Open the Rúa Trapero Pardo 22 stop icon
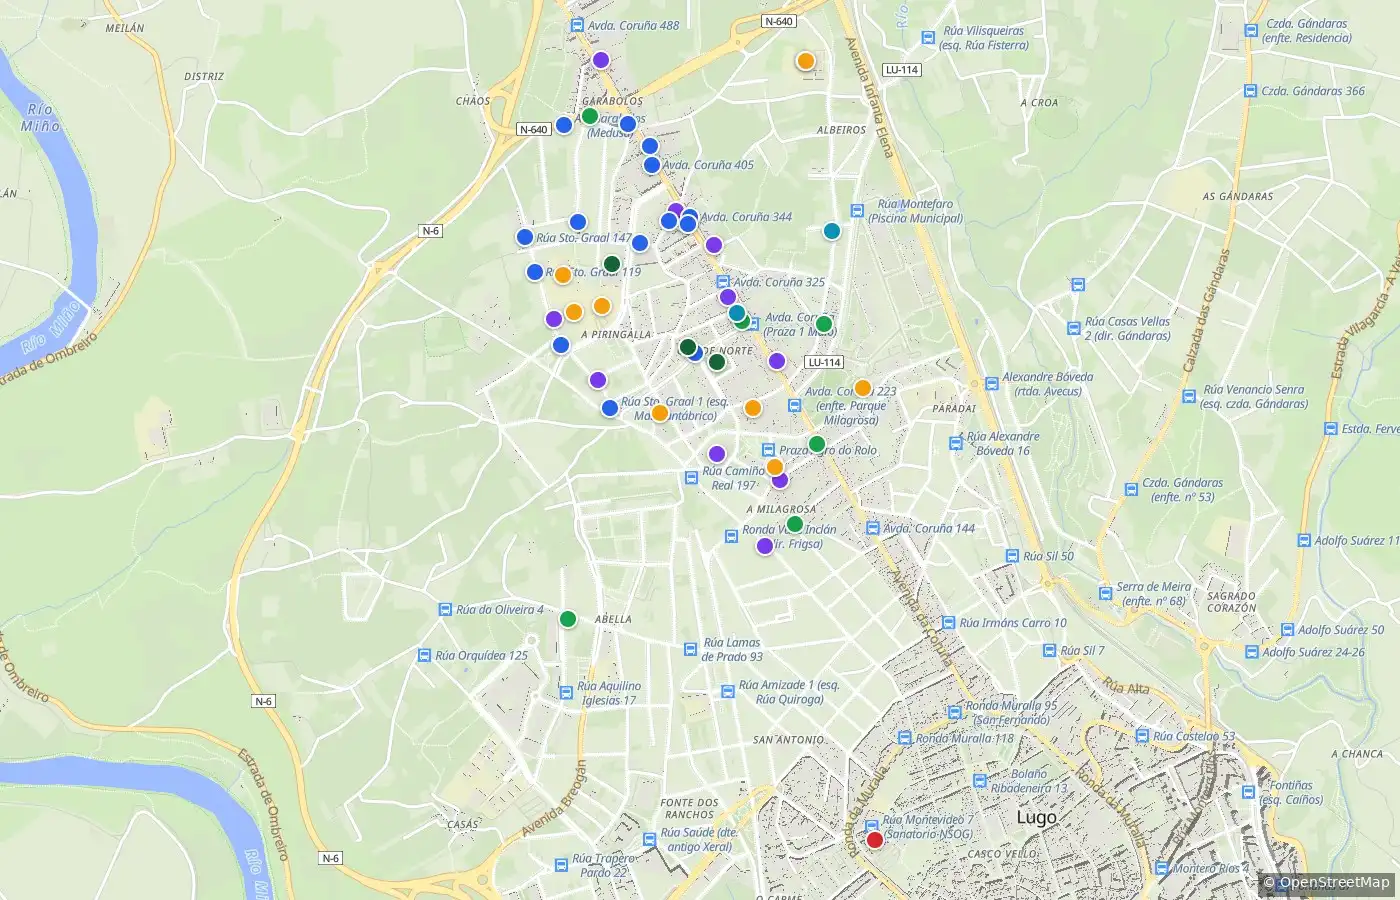 click(562, 866)
